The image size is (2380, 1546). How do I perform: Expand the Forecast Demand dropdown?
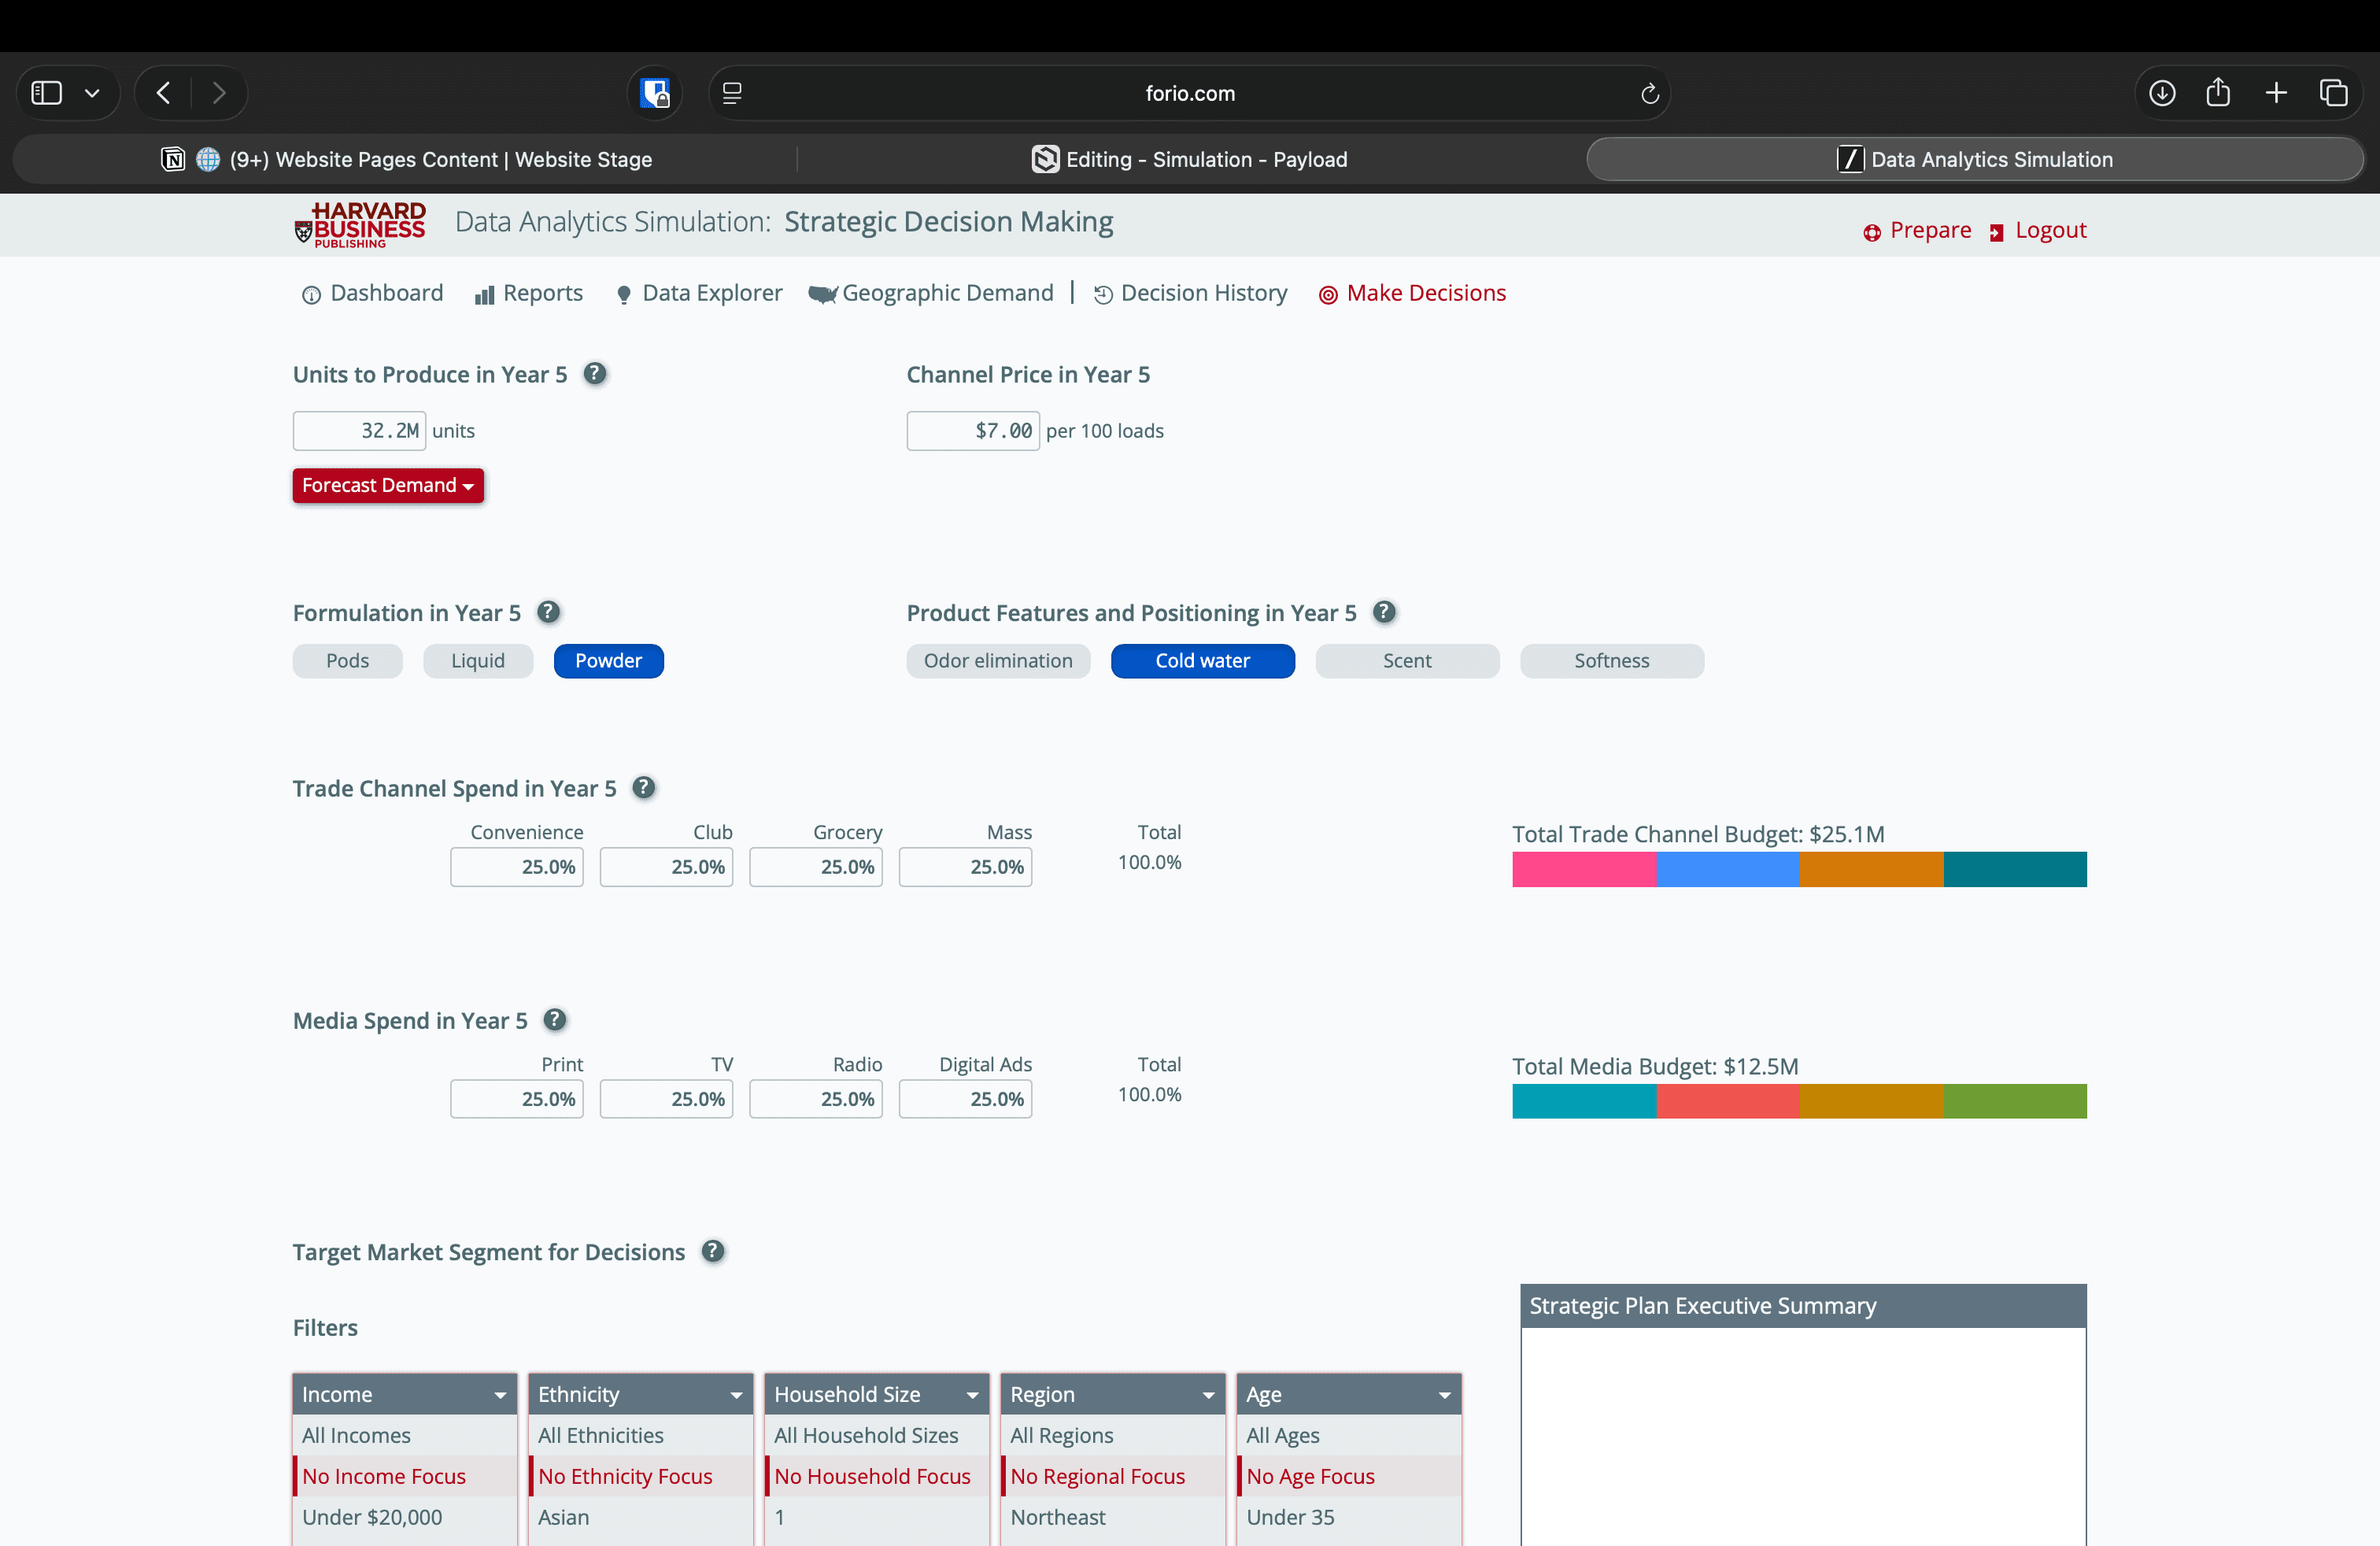(388, 485)
